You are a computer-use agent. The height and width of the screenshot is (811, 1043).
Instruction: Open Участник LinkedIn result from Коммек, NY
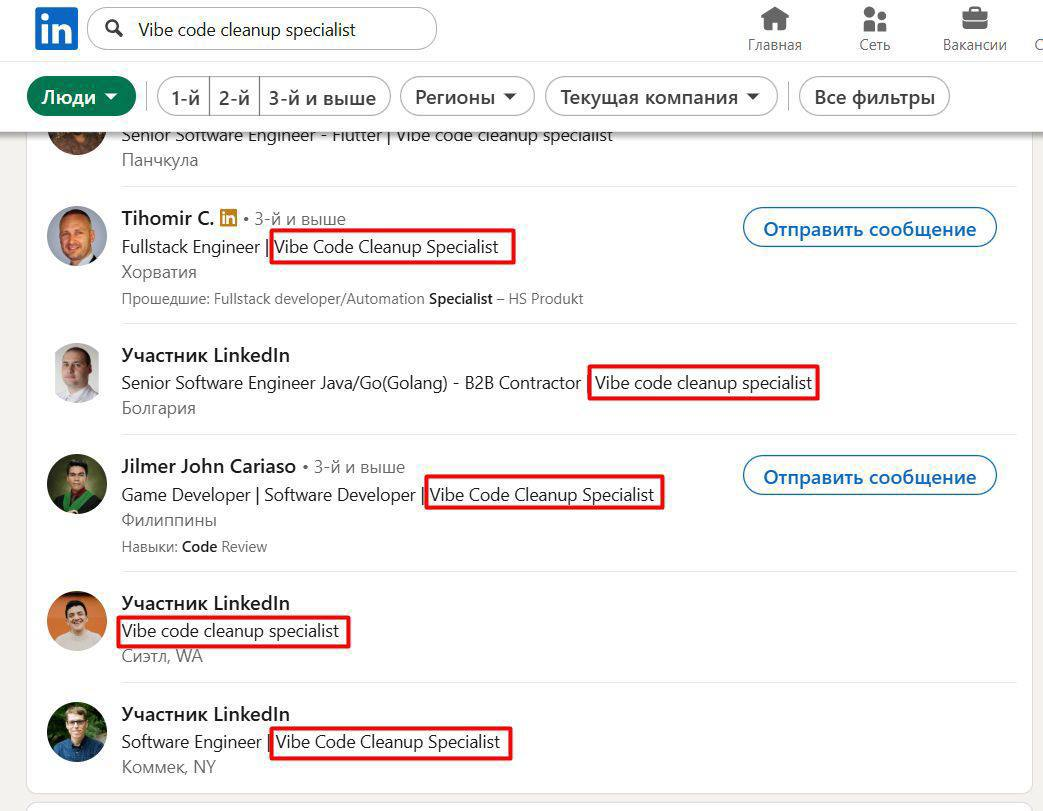pos(206,715)
